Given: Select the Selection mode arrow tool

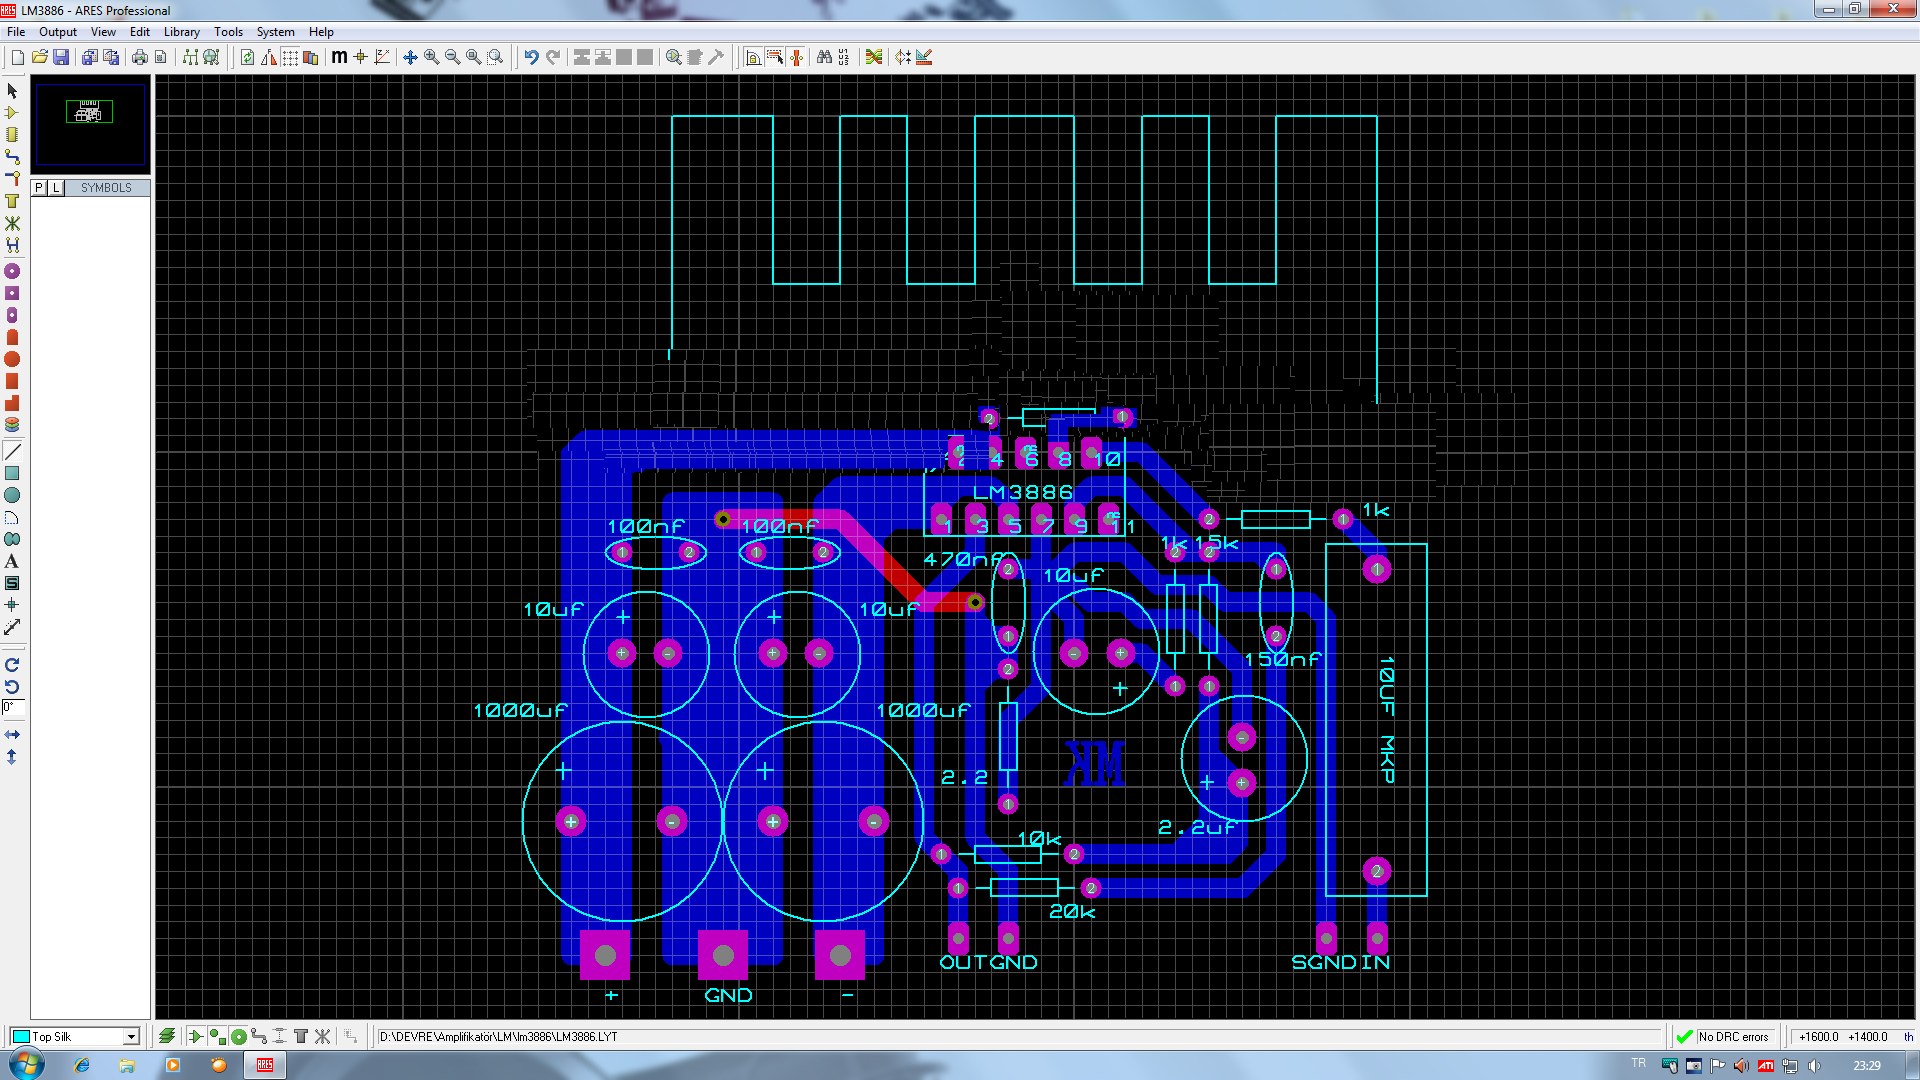Looking at the screenshot, I should pyautogui.click(x=12, y=91).
